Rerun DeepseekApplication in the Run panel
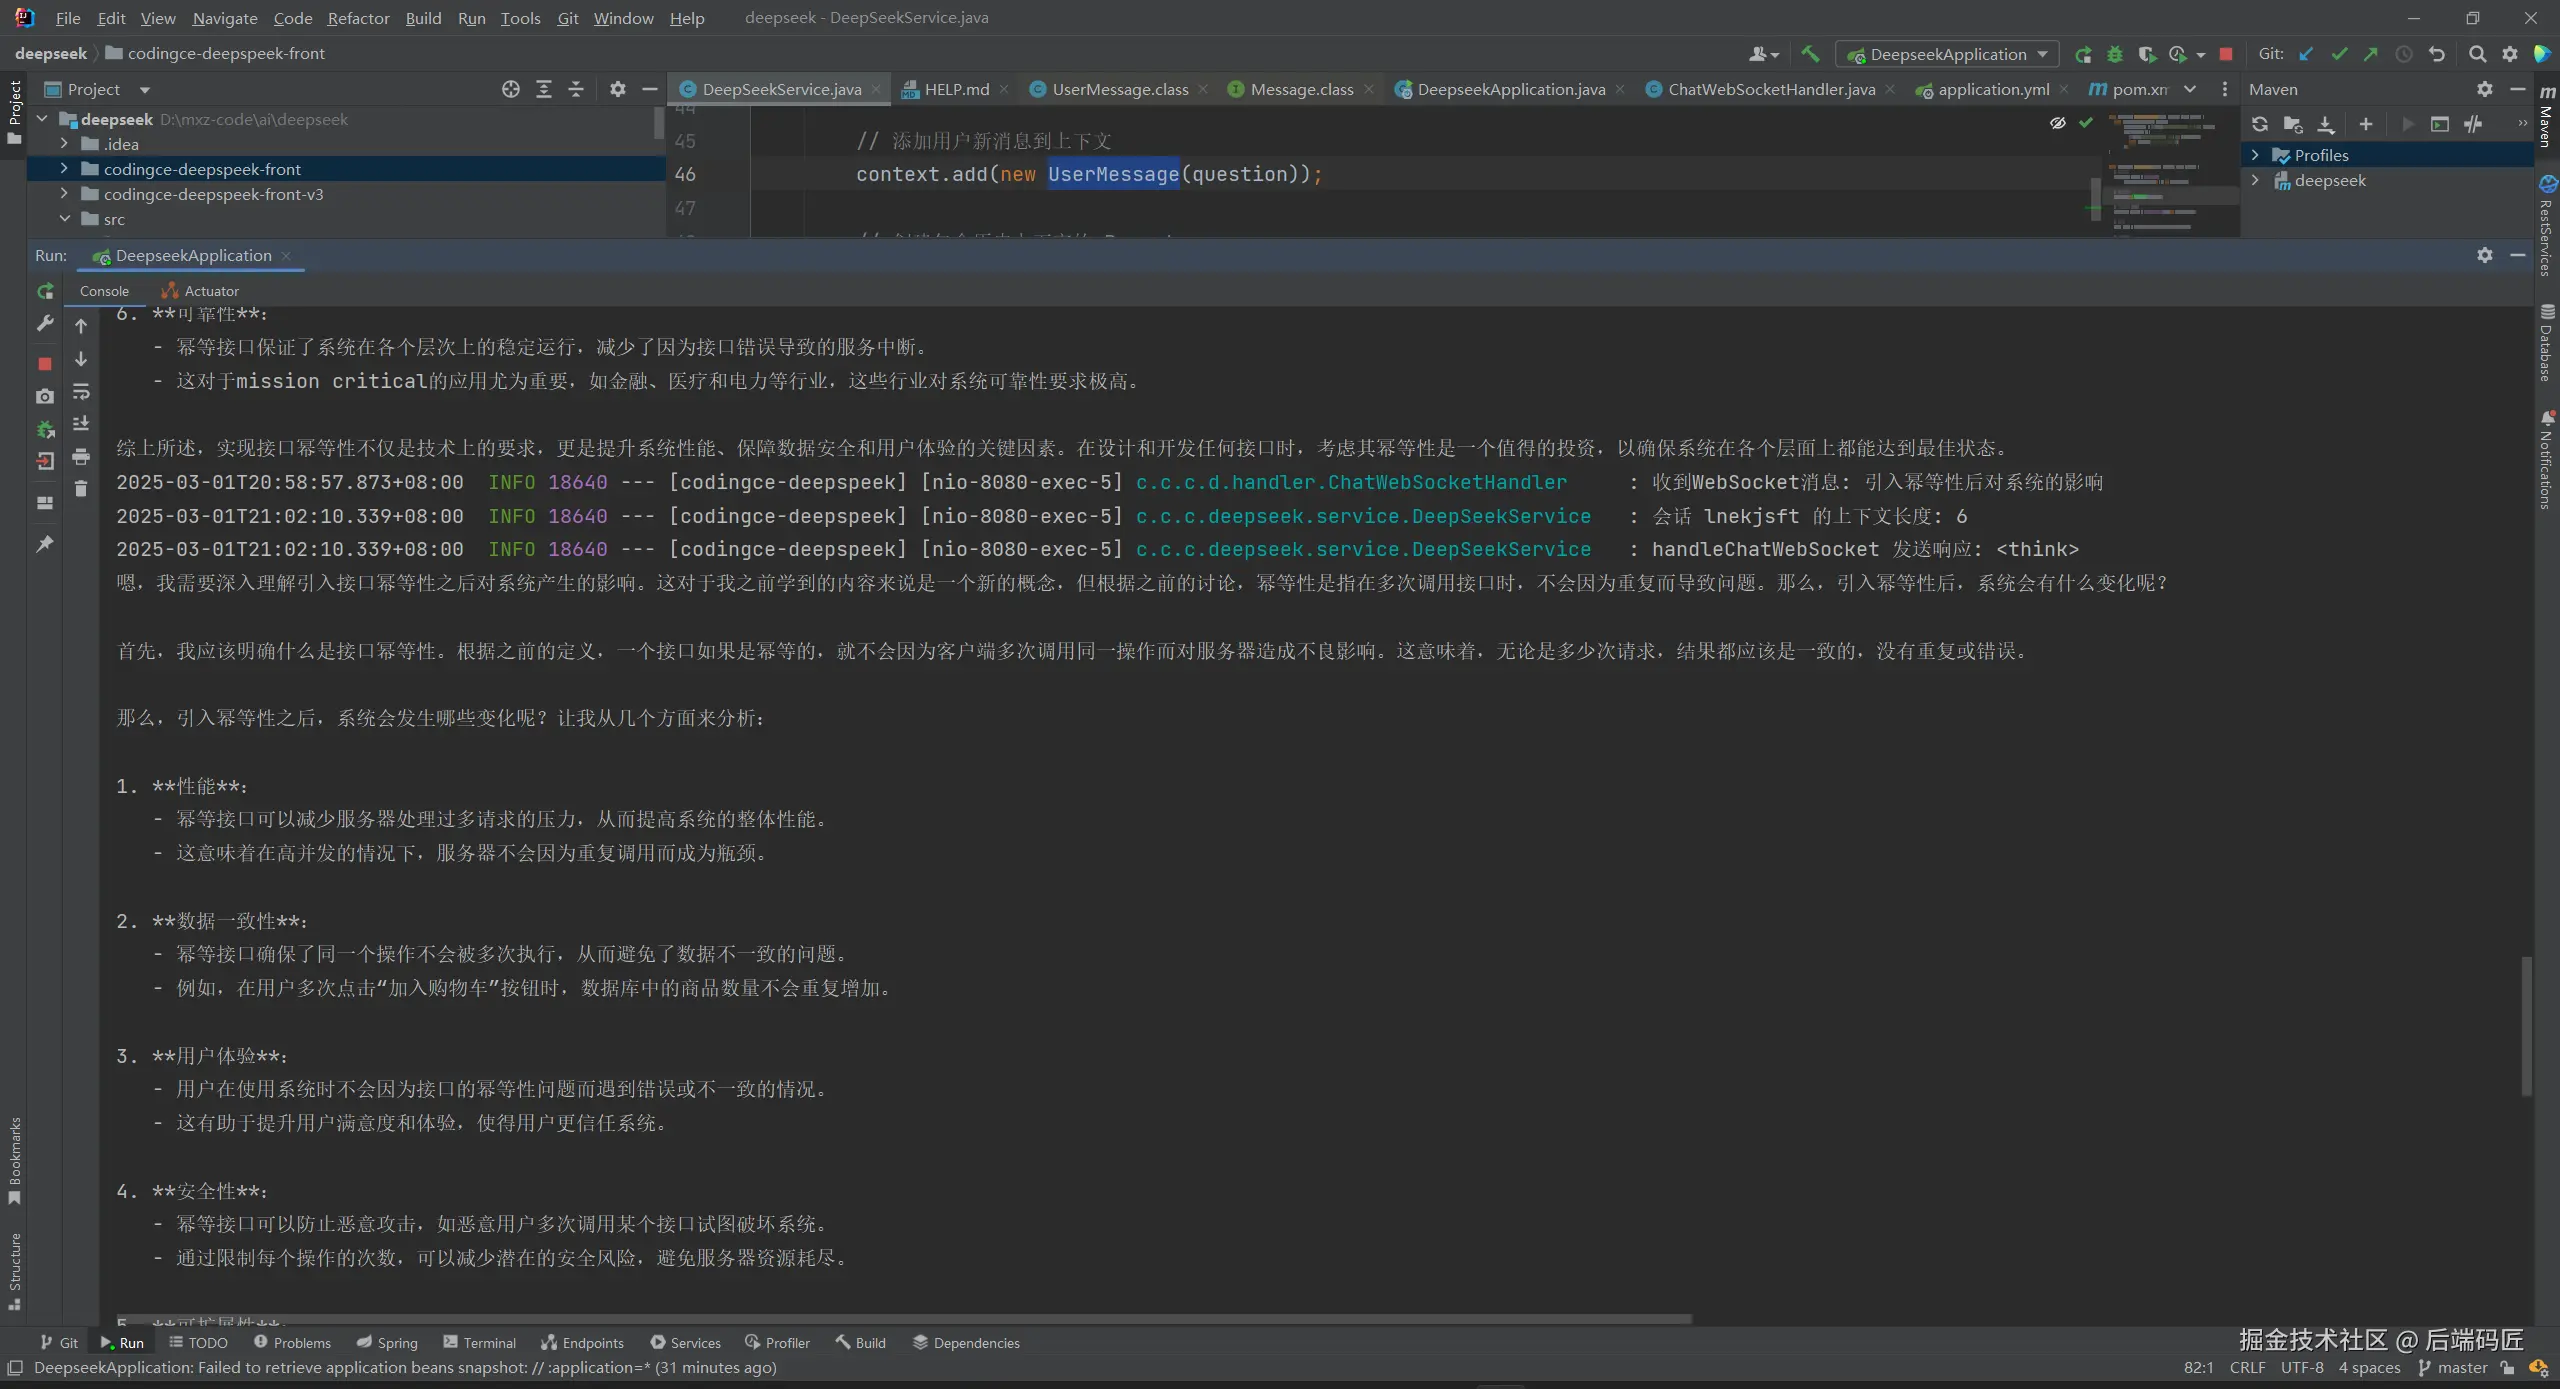Screen dimensions: 2560x1389 [x=45, y=291]
